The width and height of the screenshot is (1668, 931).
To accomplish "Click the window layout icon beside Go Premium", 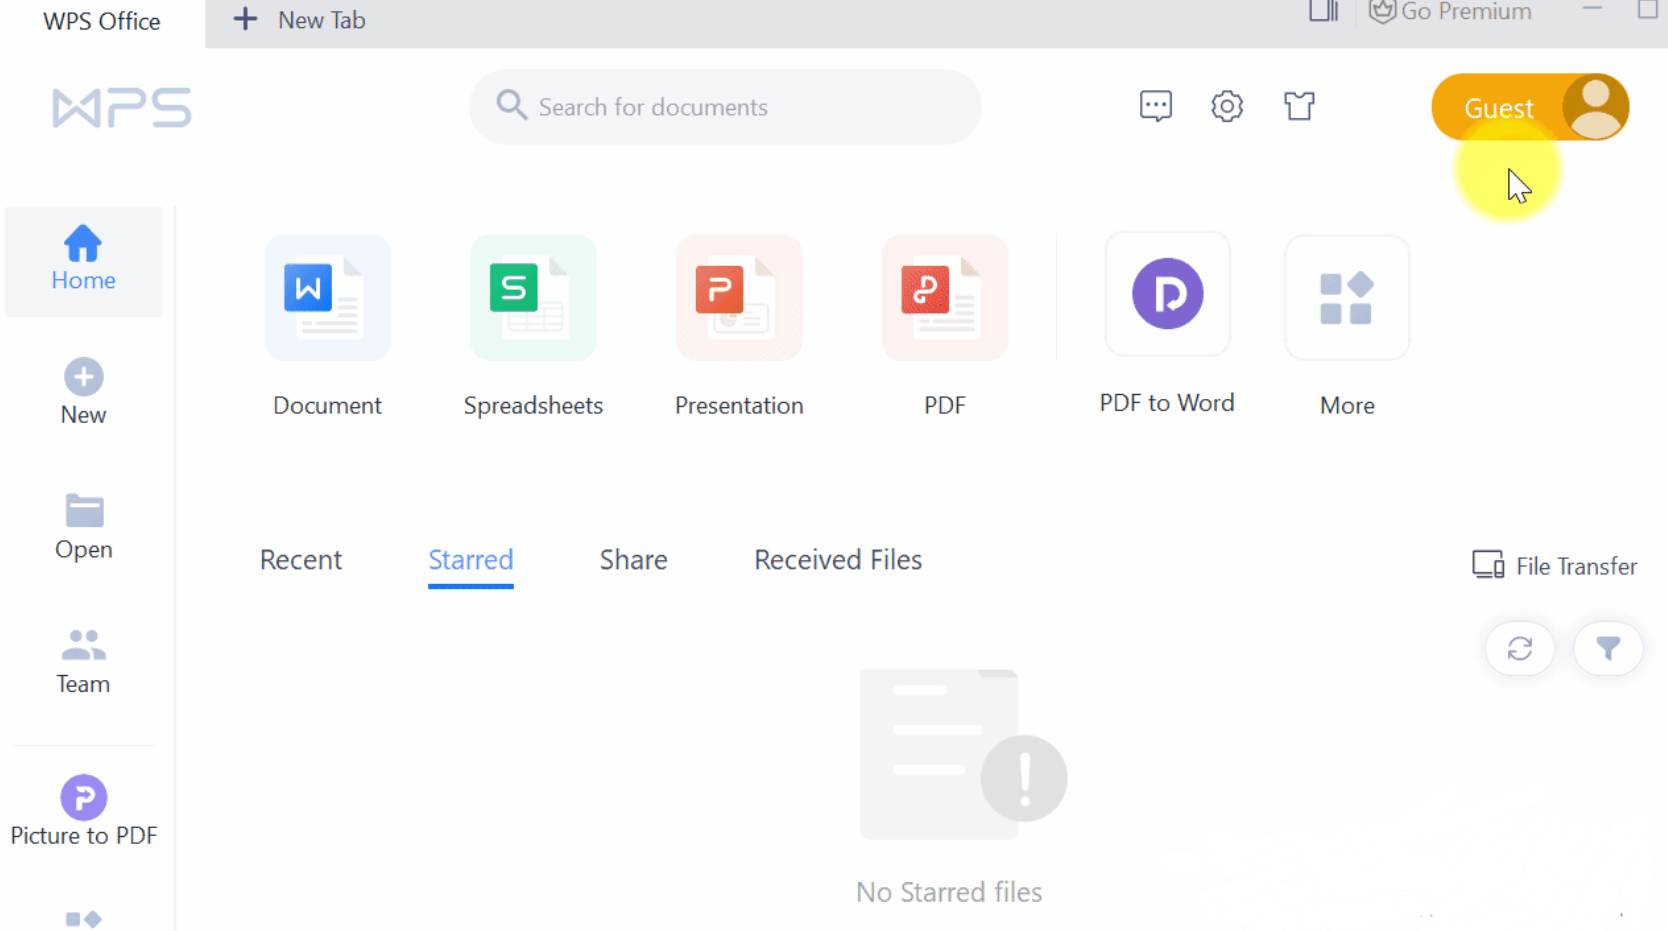I will (x=1324, y=12).
